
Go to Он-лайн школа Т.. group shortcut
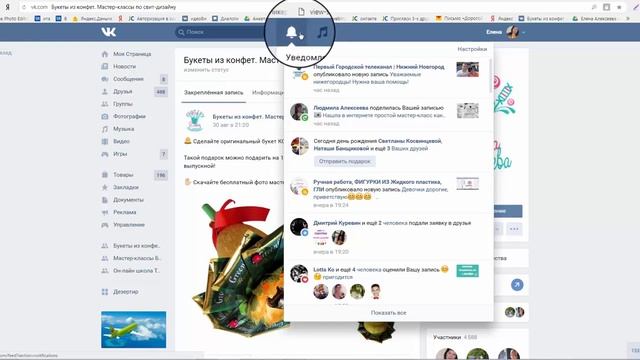[136, 271]
